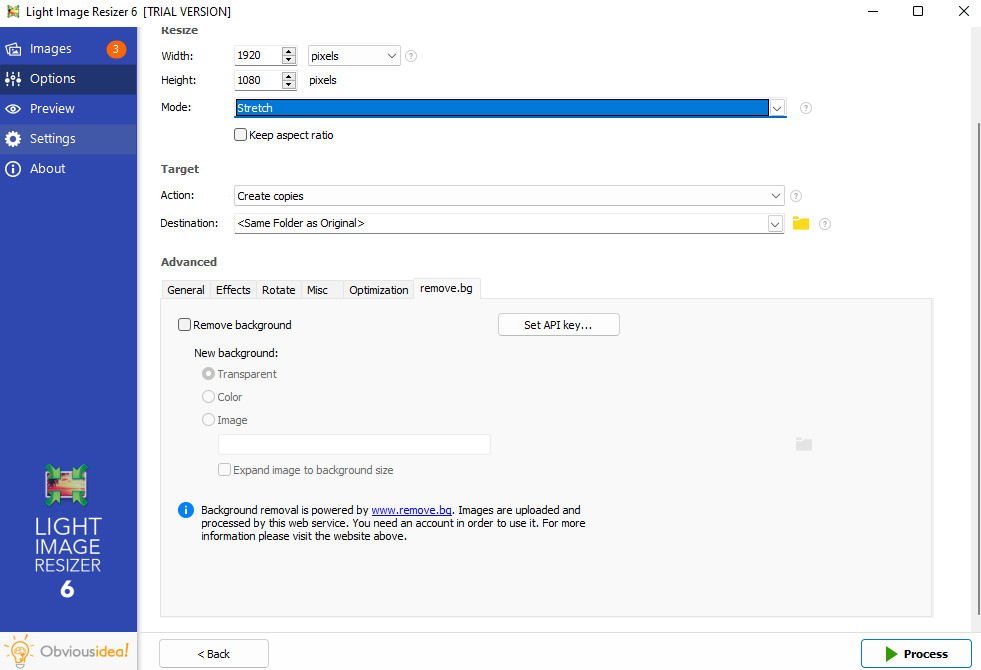Open the width units pixels dropdown
The image size is (981, 670).
[x=354, y=56]
